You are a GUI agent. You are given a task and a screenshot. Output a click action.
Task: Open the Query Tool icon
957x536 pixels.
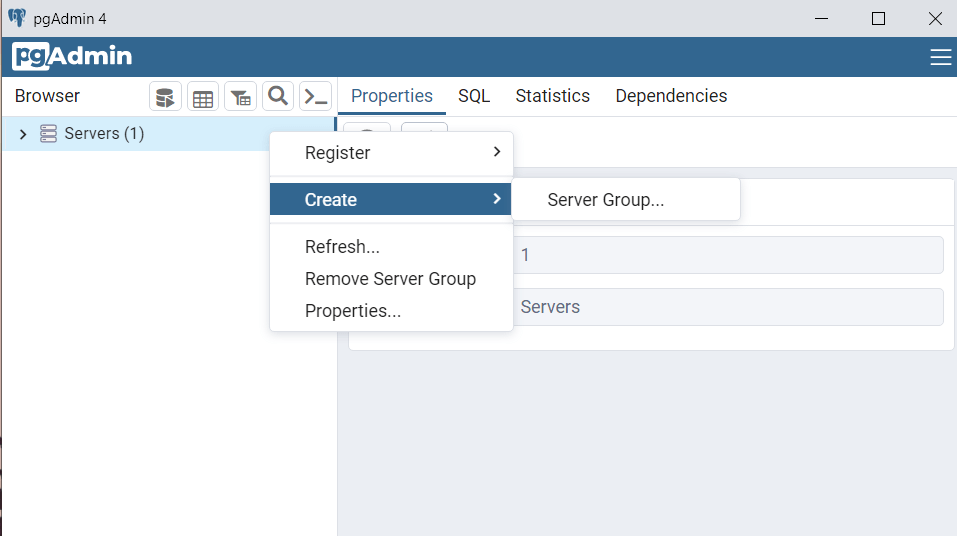click(165, 97)
